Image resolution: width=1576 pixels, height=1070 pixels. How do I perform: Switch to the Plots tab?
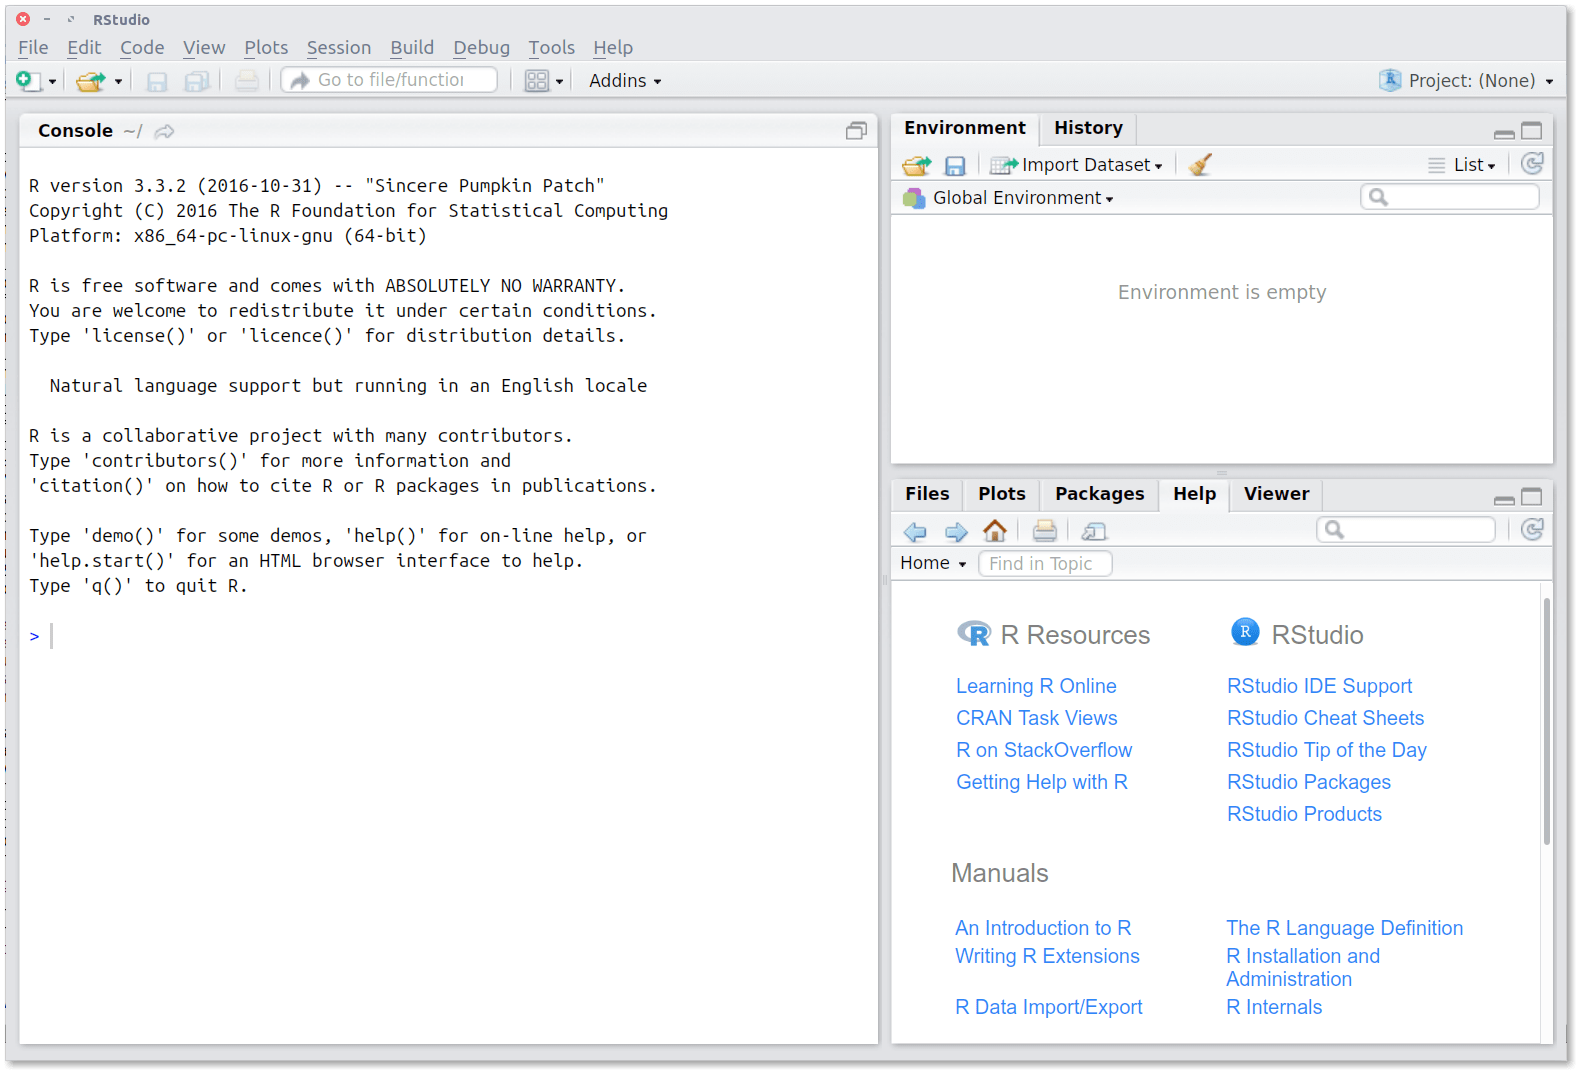pyautogui.click(x=1001, y=494)
